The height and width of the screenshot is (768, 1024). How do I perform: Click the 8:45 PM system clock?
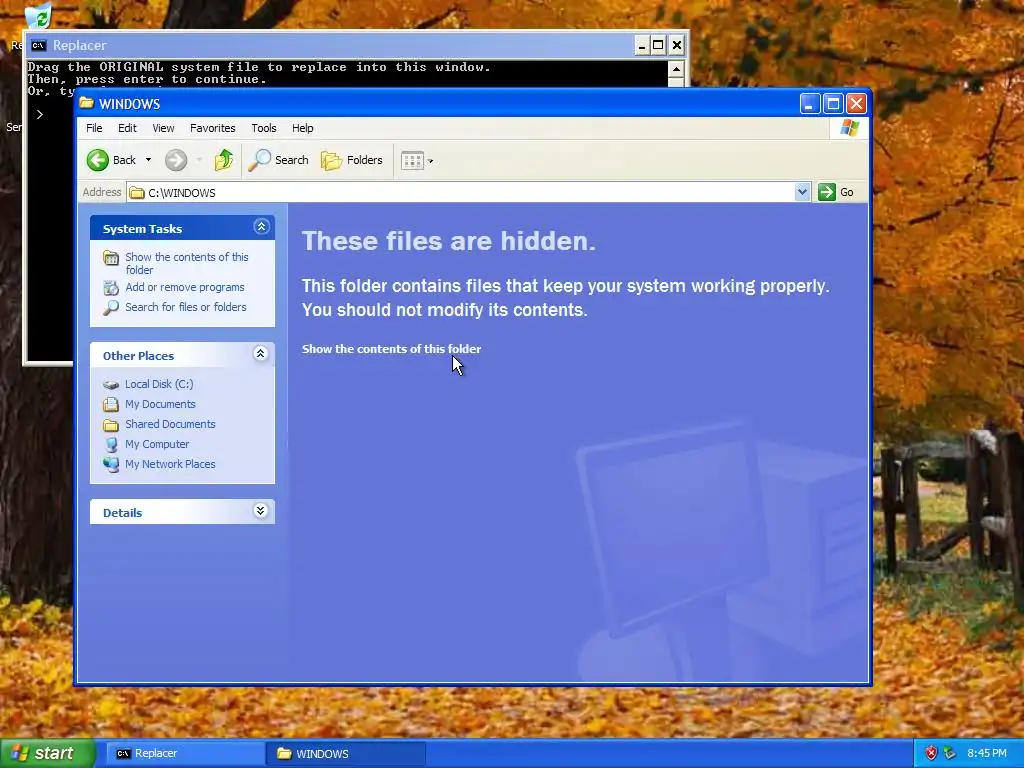tap(987, 753)
